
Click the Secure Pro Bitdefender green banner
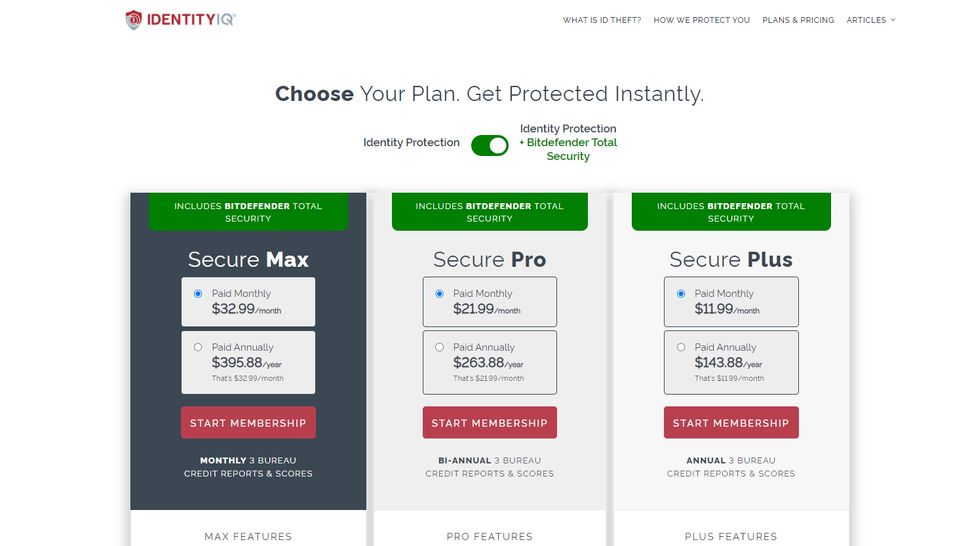(x=489, y=212)
